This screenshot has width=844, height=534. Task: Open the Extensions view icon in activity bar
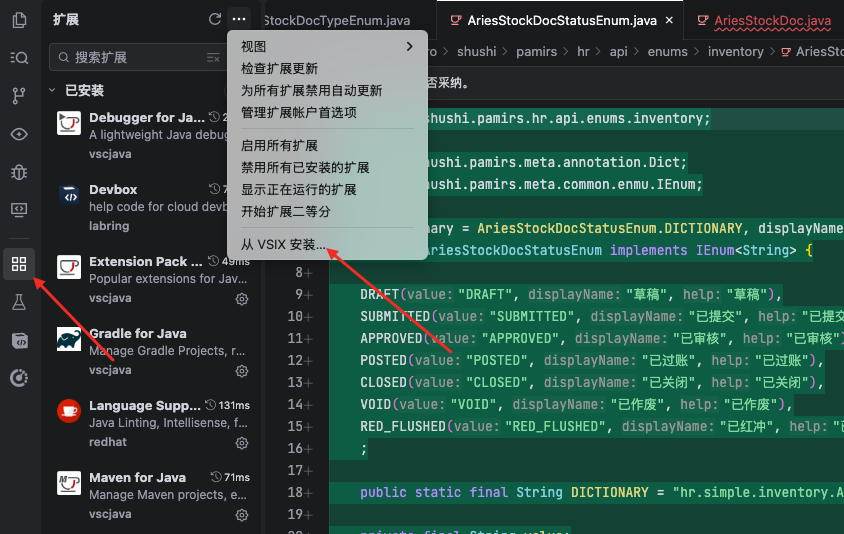19,264
